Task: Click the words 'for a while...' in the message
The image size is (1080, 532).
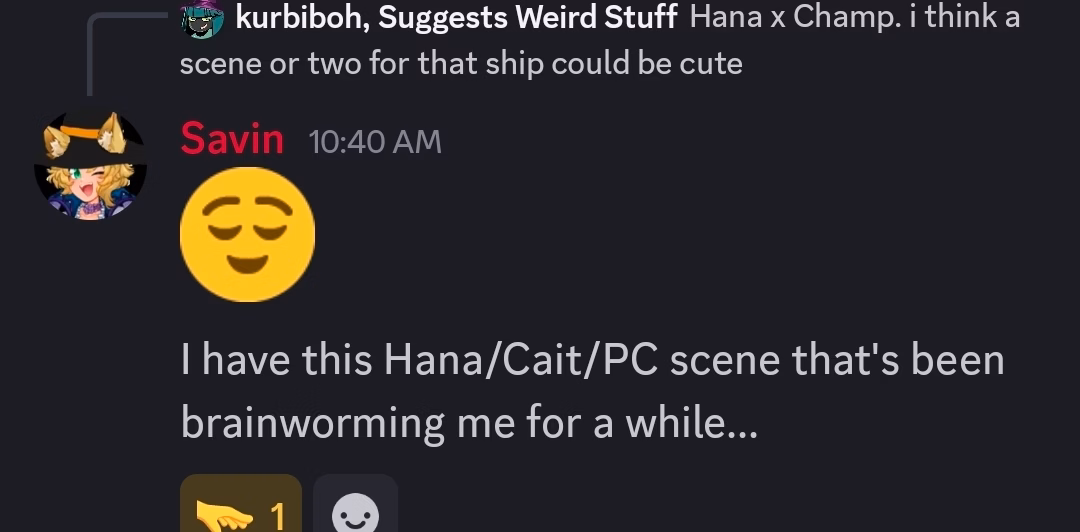Action: coord(630,424)
